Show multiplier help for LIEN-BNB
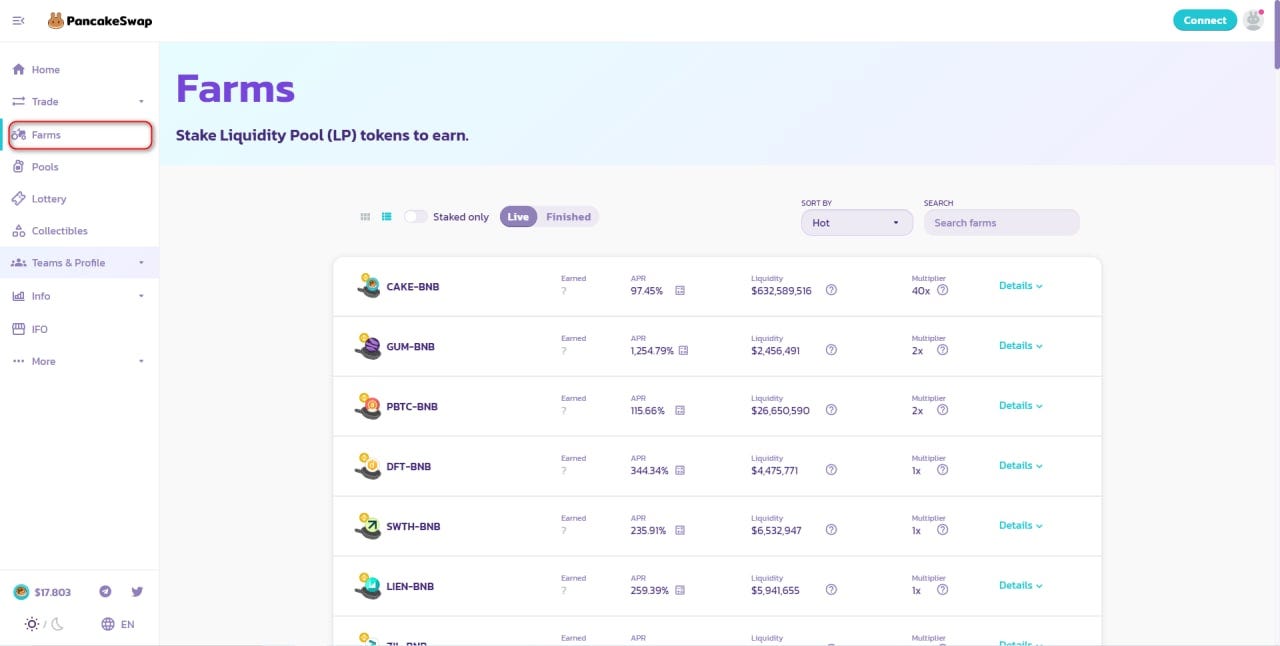Viewport: 1280px width, 646px height. click(942, 590)
